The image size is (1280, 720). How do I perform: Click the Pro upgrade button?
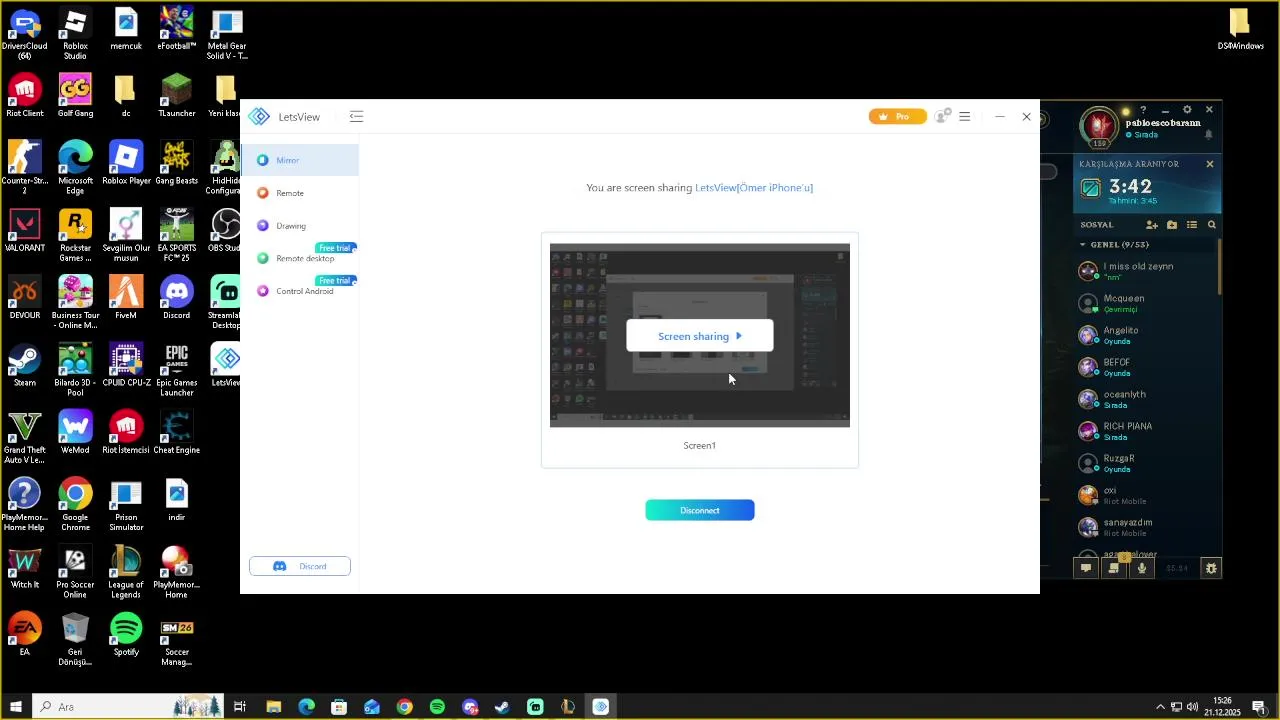pyautogui.click(x=897, y=117)
